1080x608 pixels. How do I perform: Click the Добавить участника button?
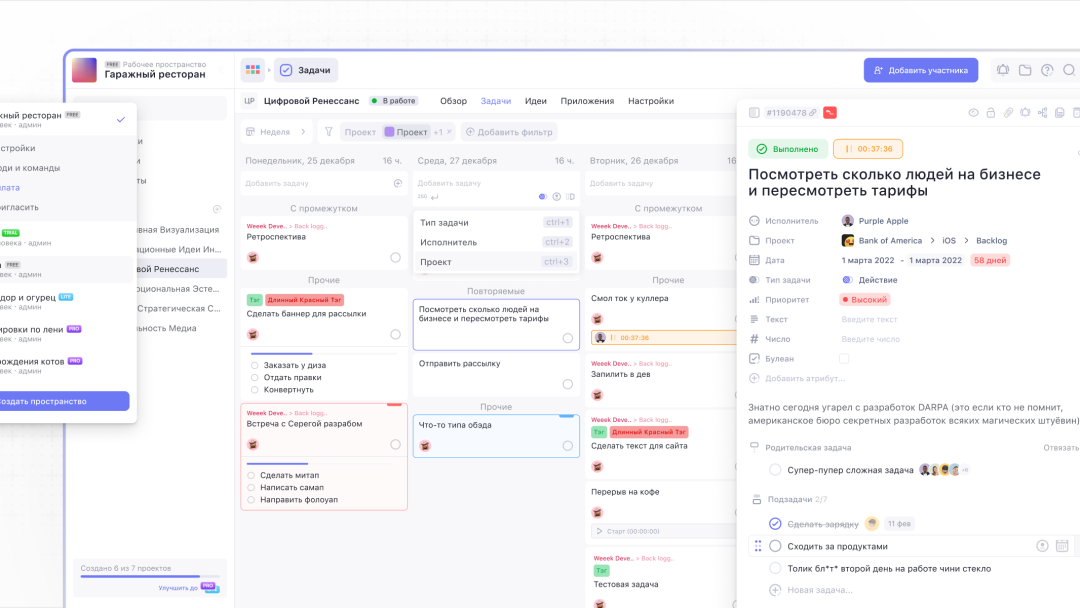[x=920, y=70]
